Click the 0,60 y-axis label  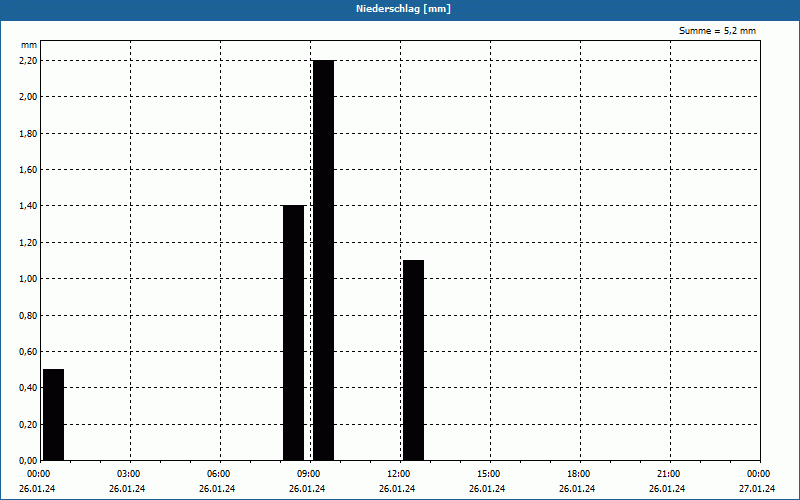pos(28,352)
